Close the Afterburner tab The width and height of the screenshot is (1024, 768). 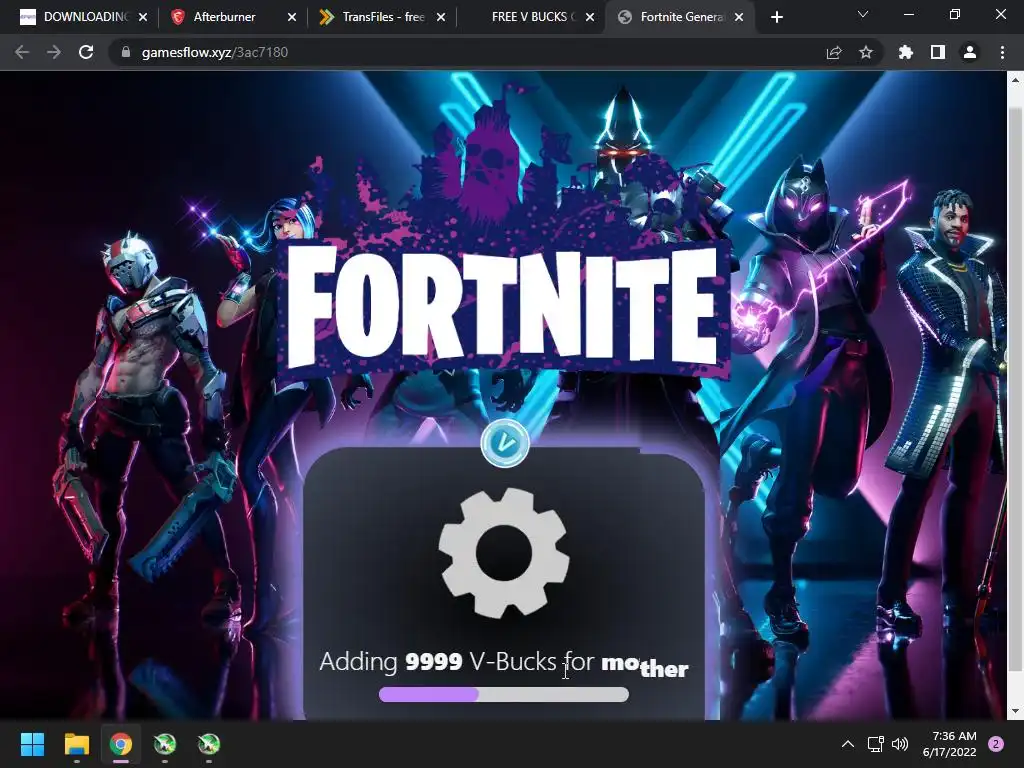point(292,18)
